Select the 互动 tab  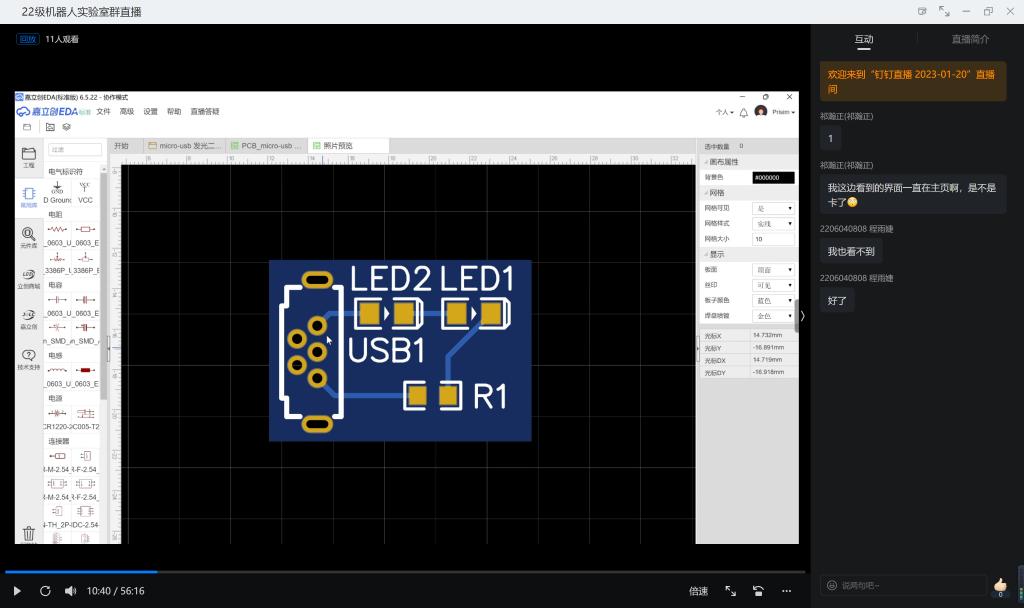pyautogui.click(x=863, y=39)
